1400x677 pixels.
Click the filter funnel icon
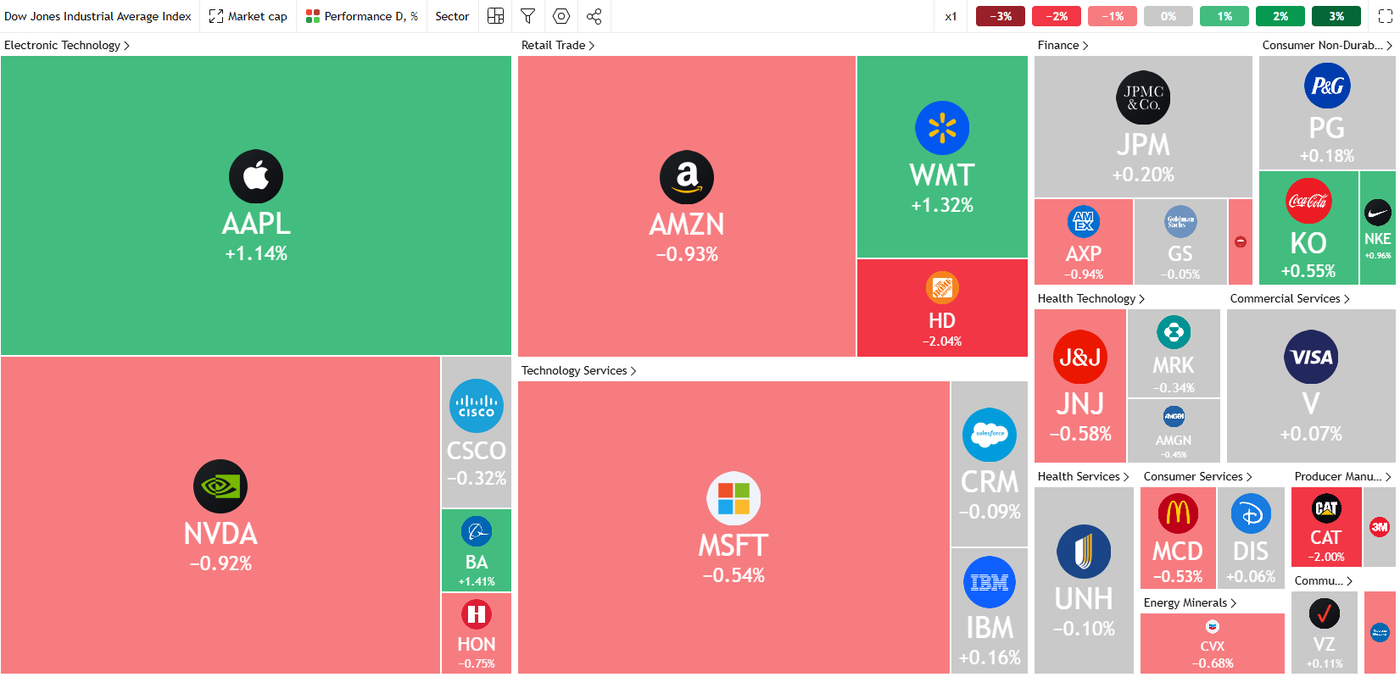[x=528, y=16]
